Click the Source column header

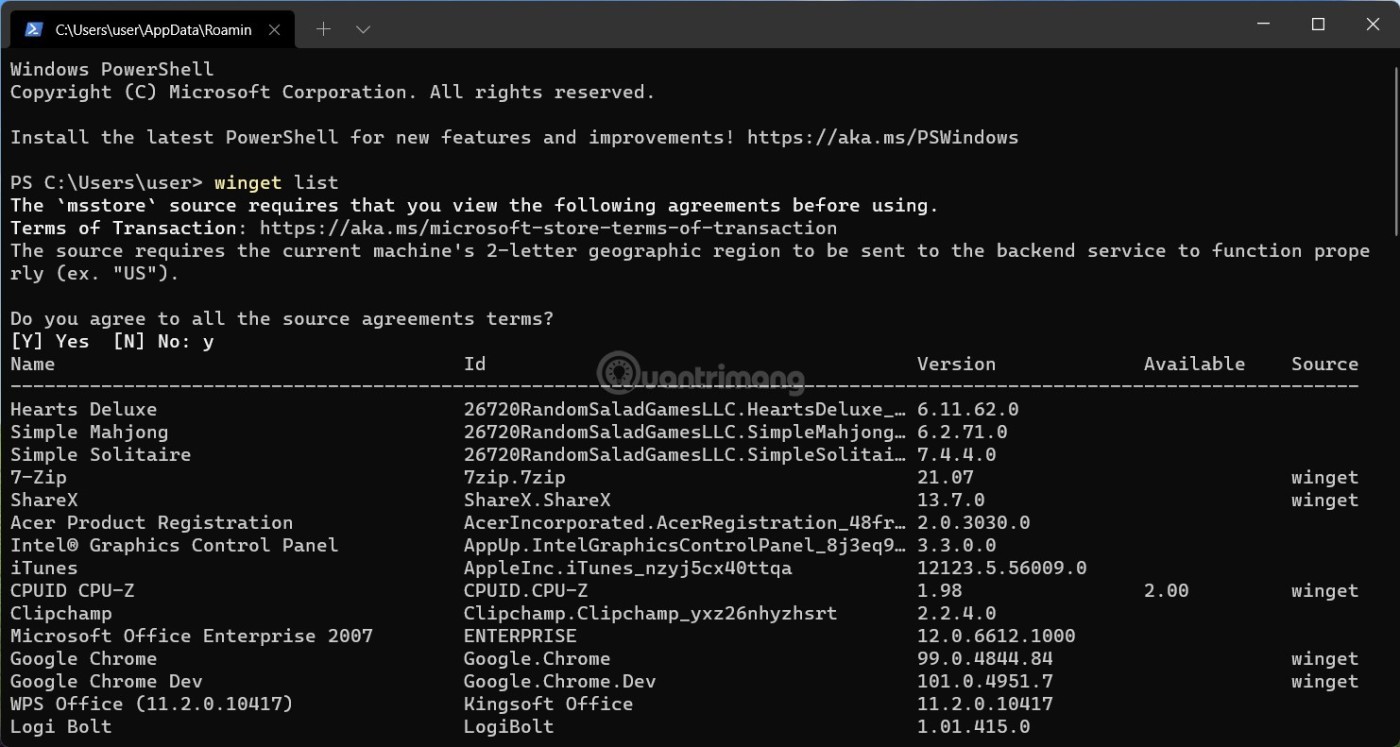point(1324,364)
